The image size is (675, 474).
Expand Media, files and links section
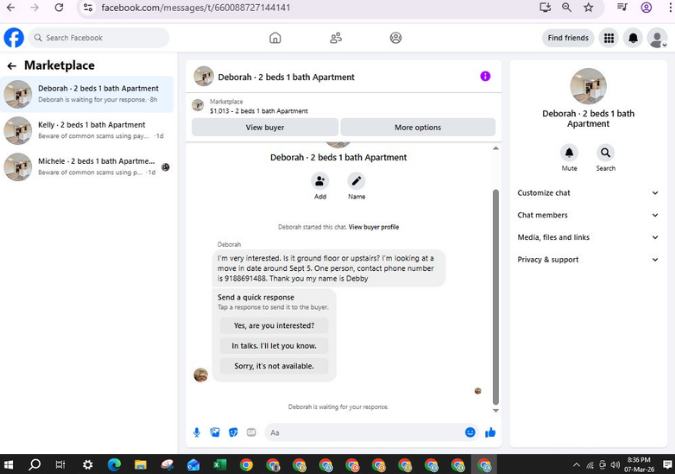(588, 237)
